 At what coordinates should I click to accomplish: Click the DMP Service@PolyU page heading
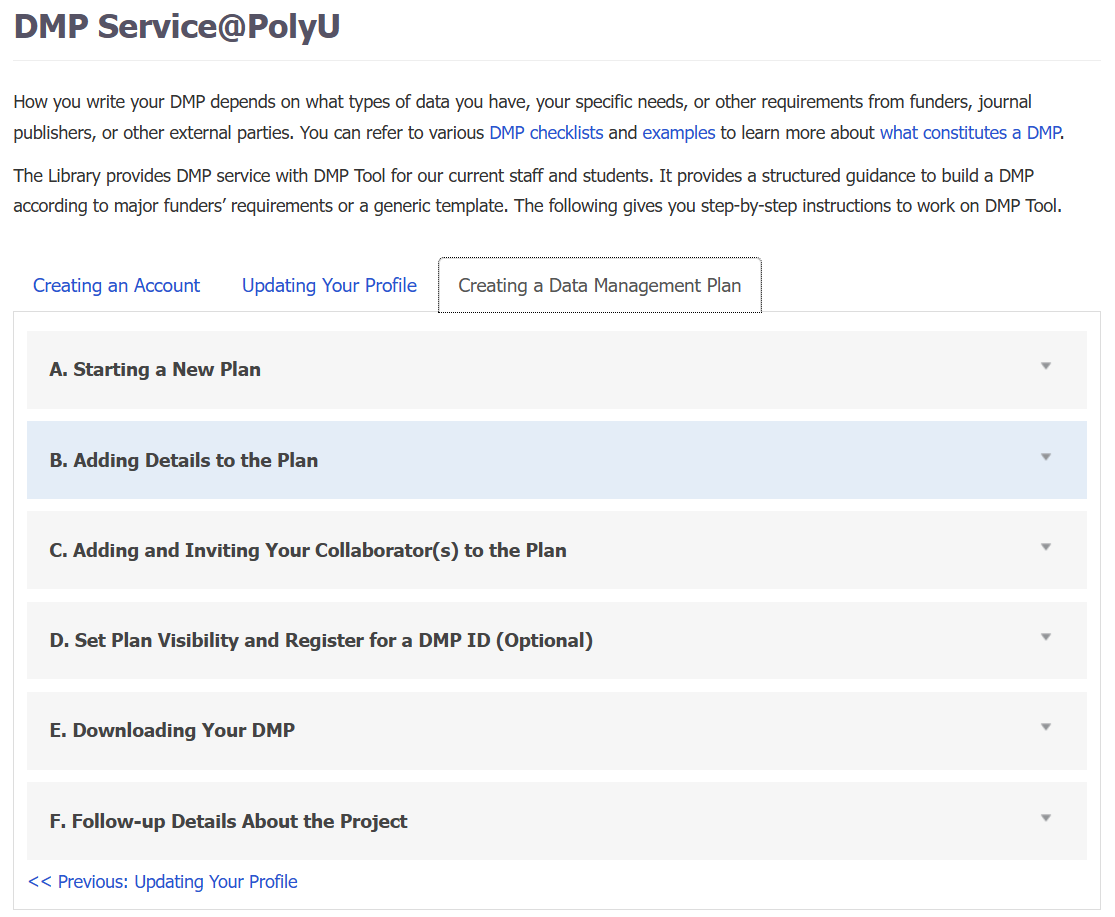(177, 27)
